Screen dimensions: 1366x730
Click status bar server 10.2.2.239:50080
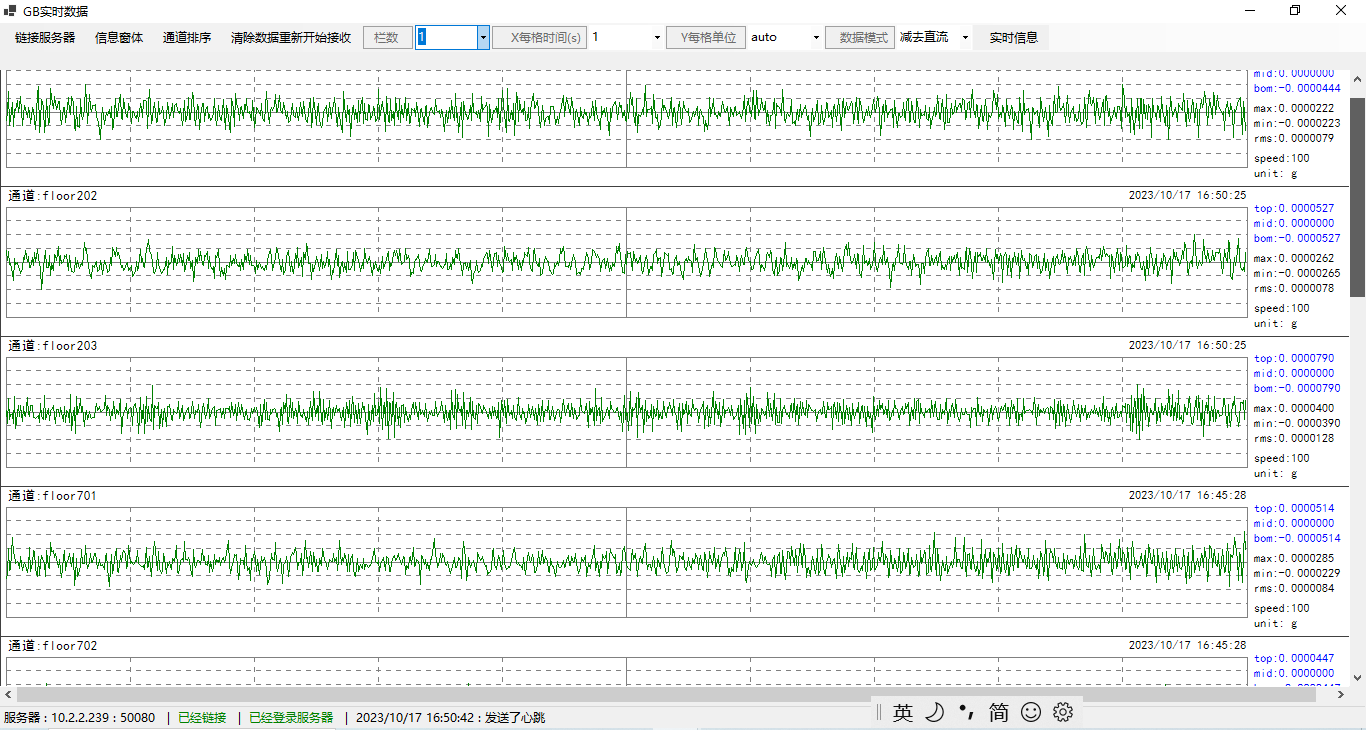(79, 717)
